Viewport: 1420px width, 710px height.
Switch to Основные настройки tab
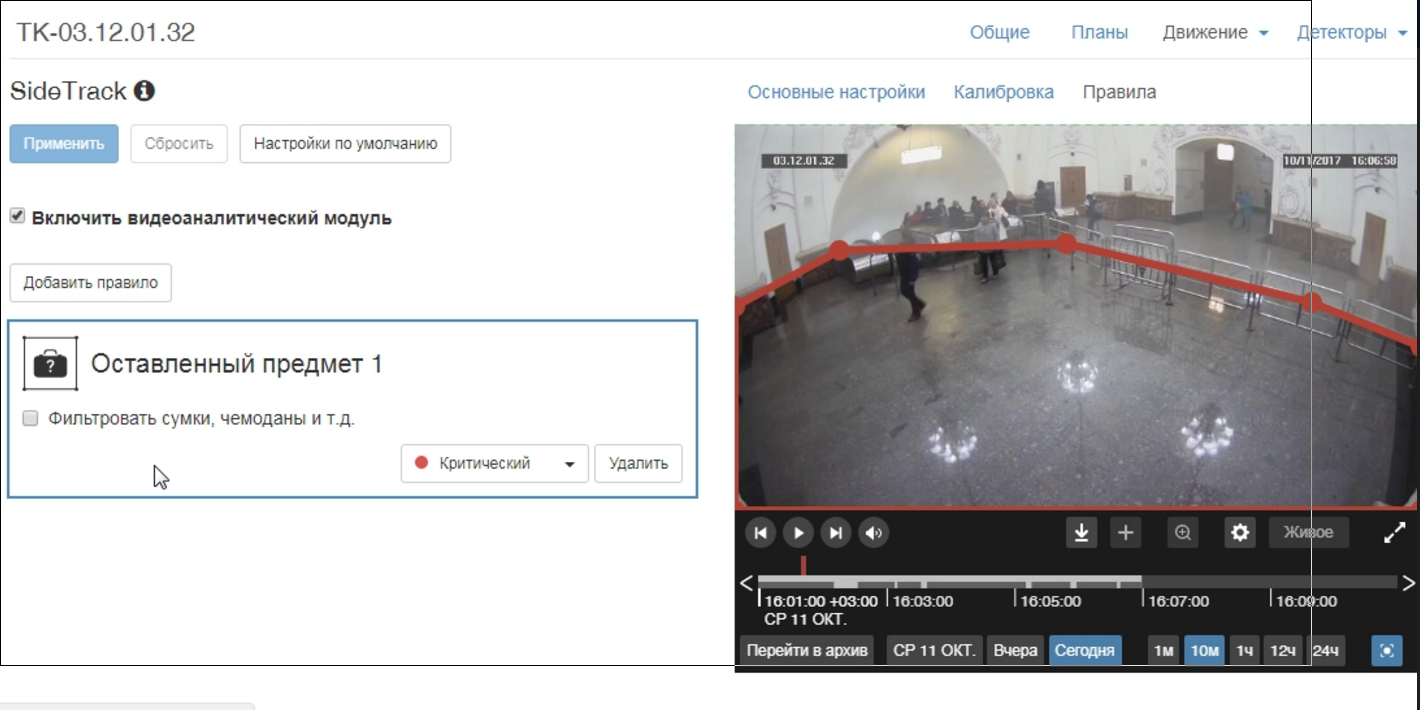836,92
